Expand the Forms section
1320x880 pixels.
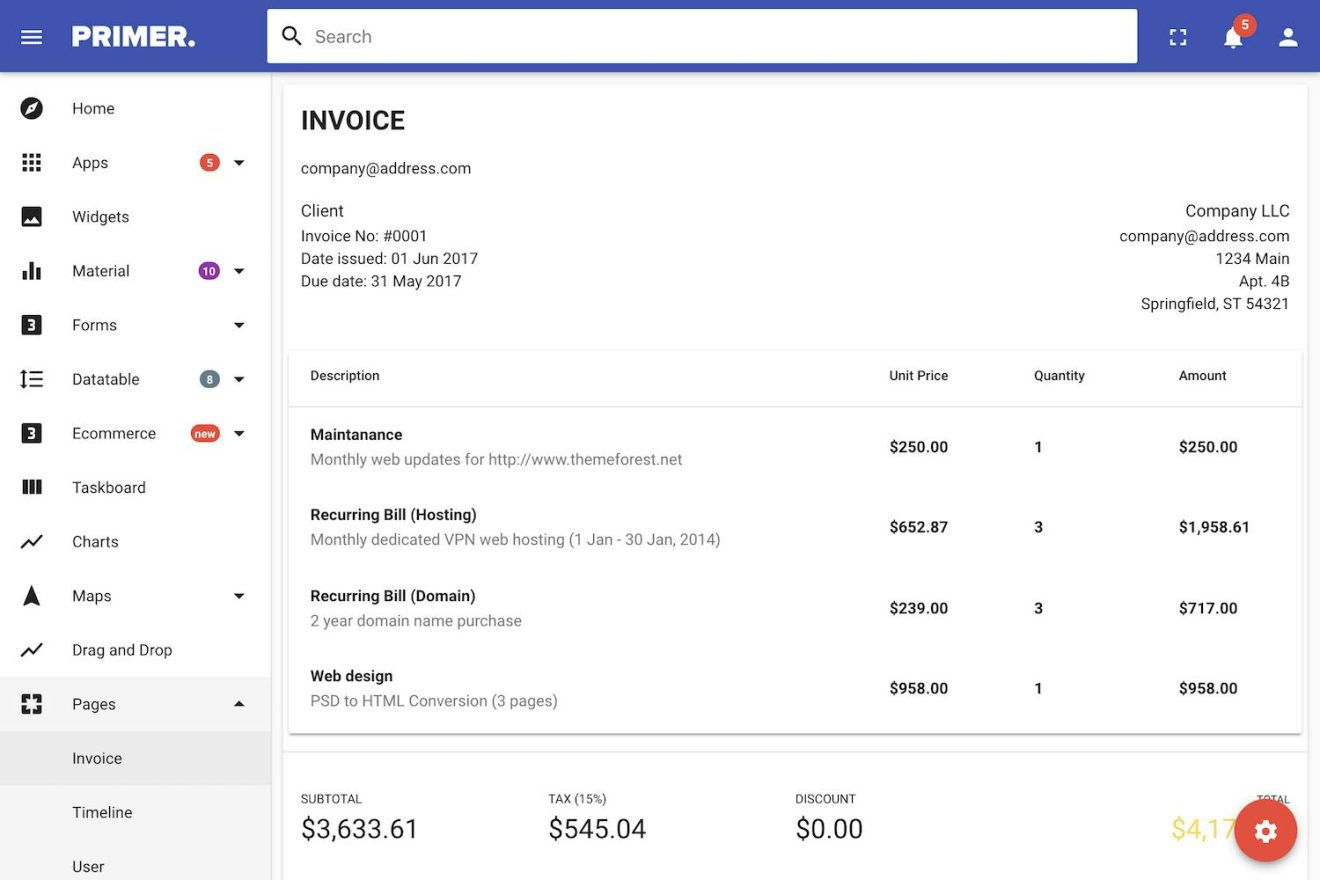tap(239, 325)
